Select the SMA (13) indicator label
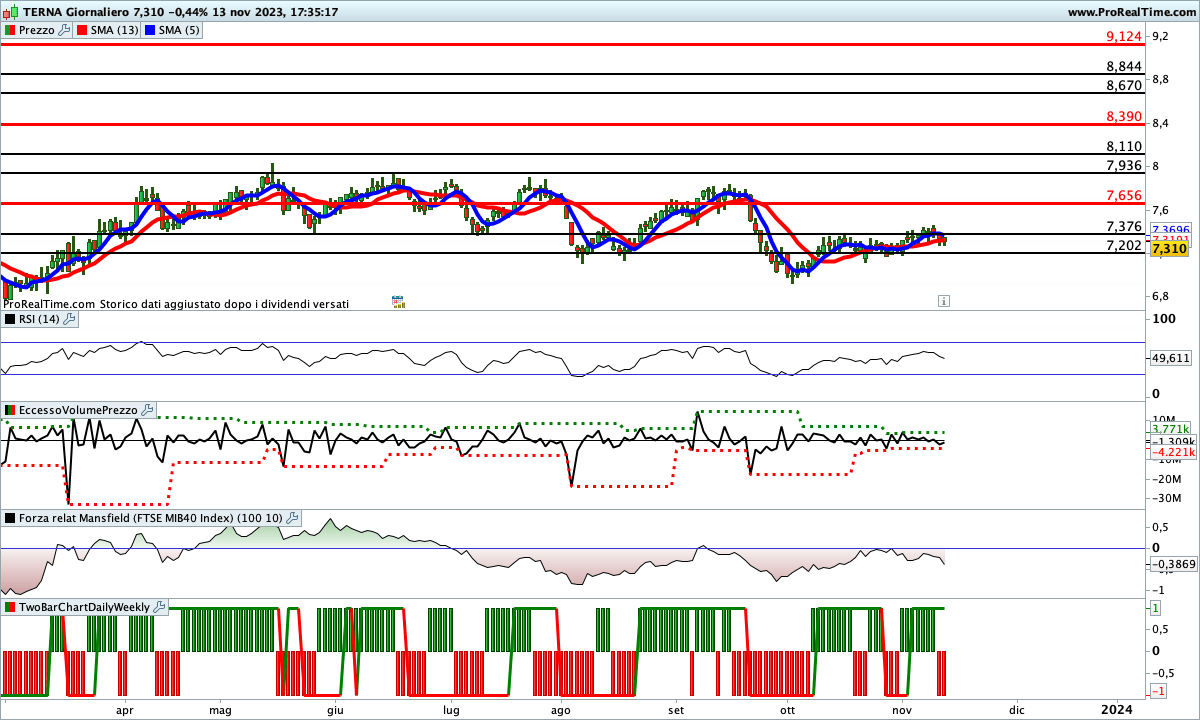 (x=114, y=30)
